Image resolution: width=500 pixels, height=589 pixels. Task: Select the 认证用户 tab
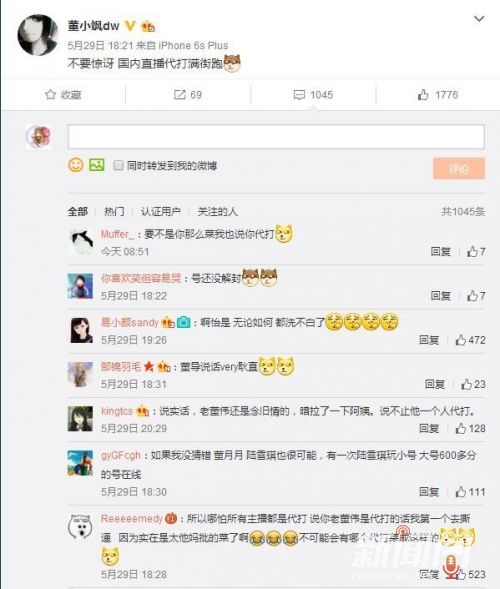coord(161,211)
